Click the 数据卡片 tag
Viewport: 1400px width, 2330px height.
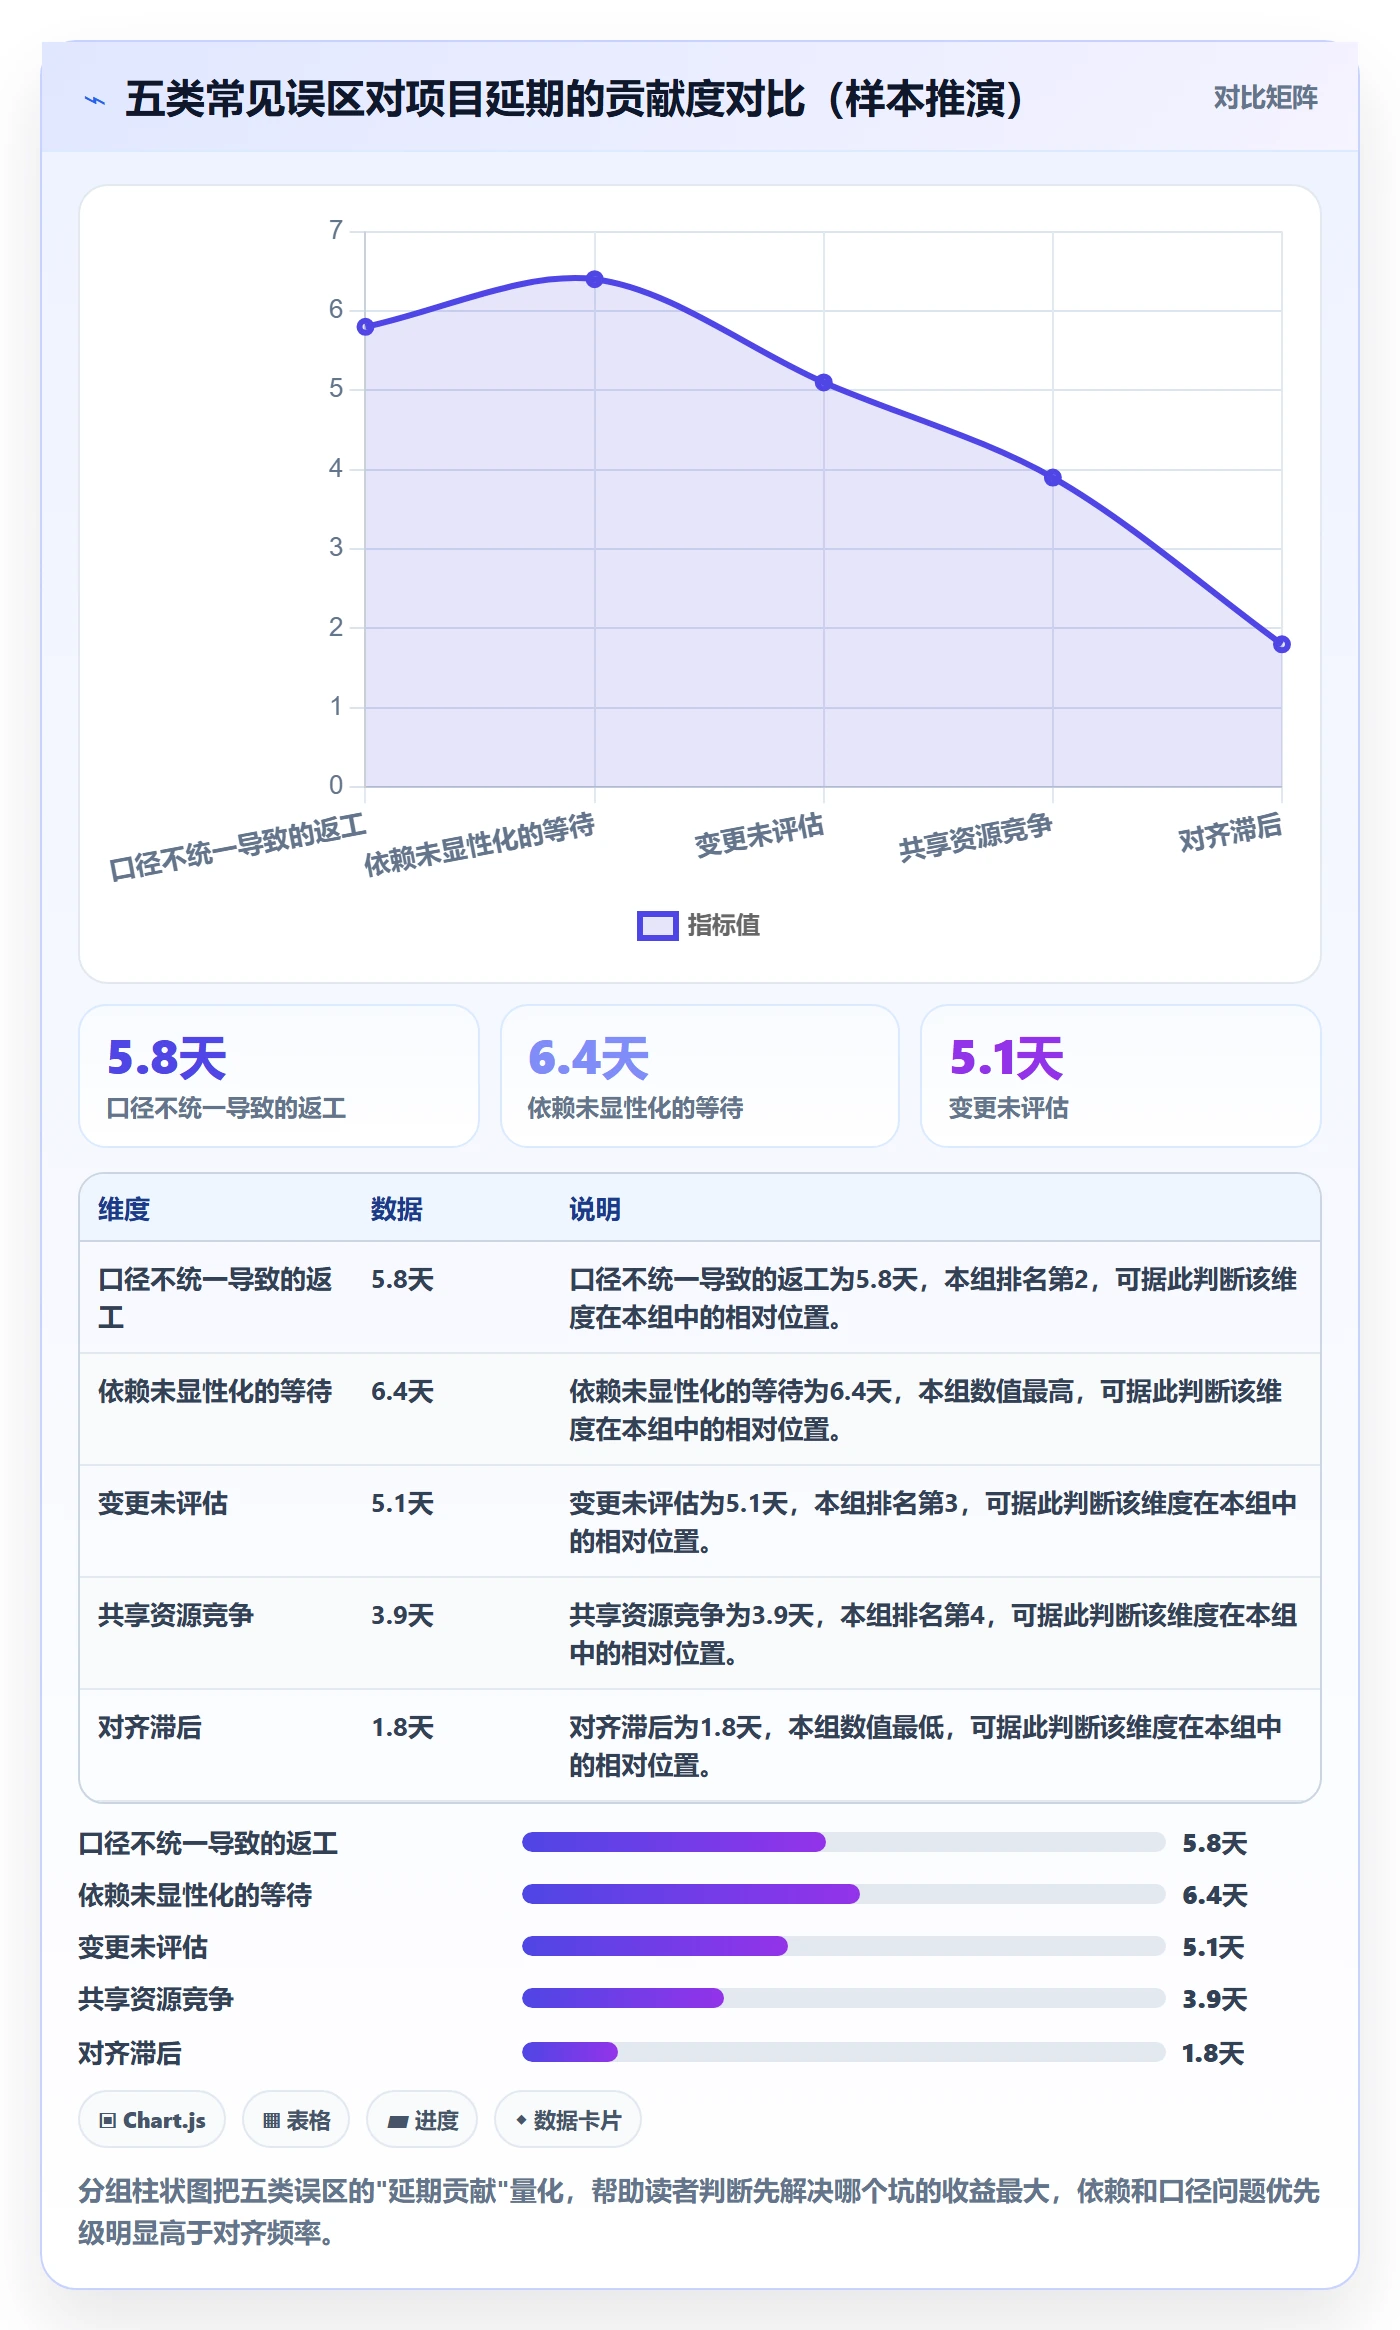pyautogui.click(x=568, y=2120)
